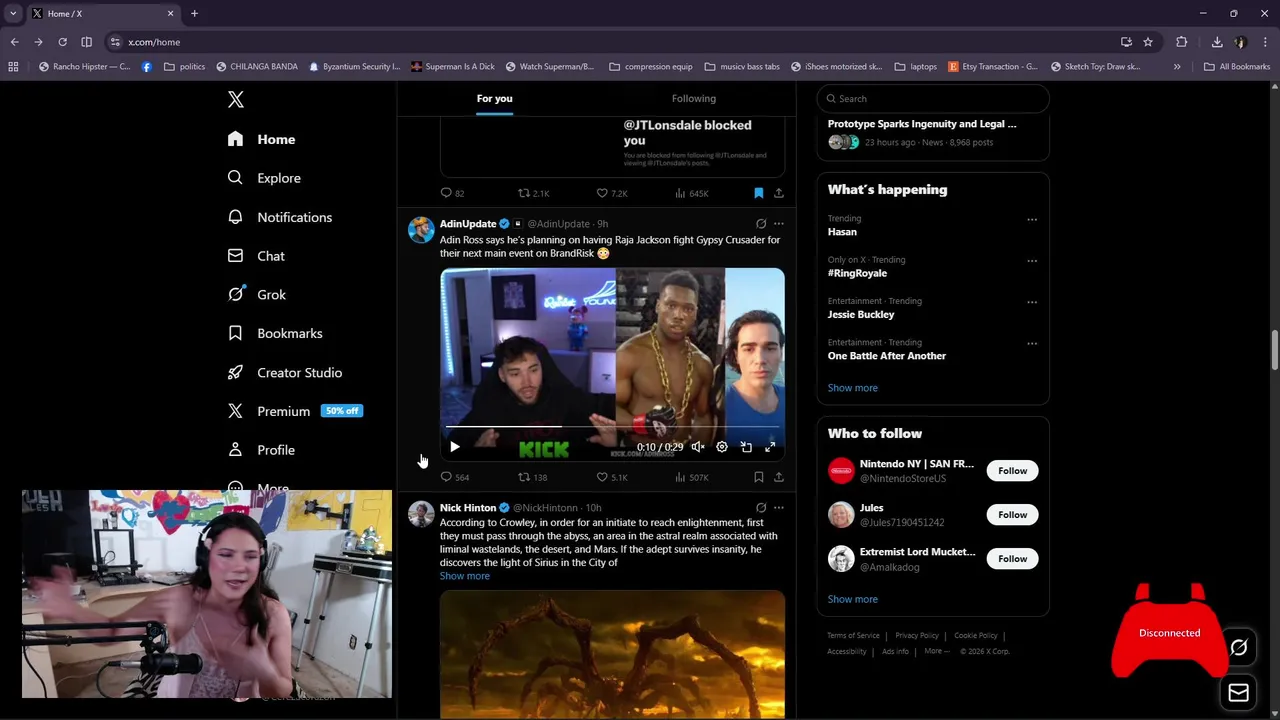Show more in What's happening
Image resolution: width=1280 pixels, height=720 pixels.
[x=853, y=388]
